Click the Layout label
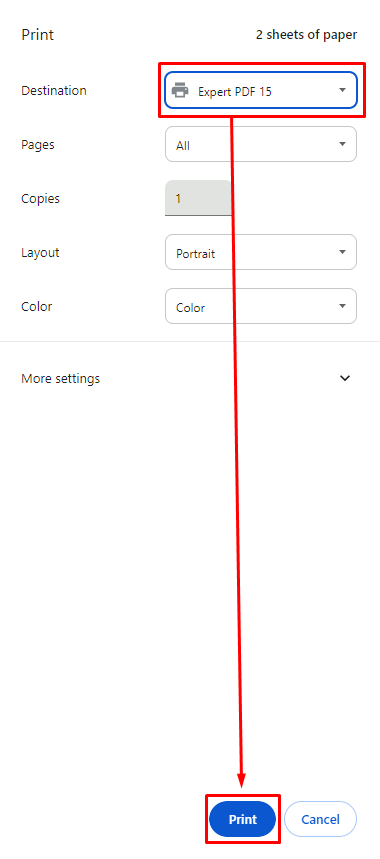Screen dimensions: 380x859 [40, 253]
